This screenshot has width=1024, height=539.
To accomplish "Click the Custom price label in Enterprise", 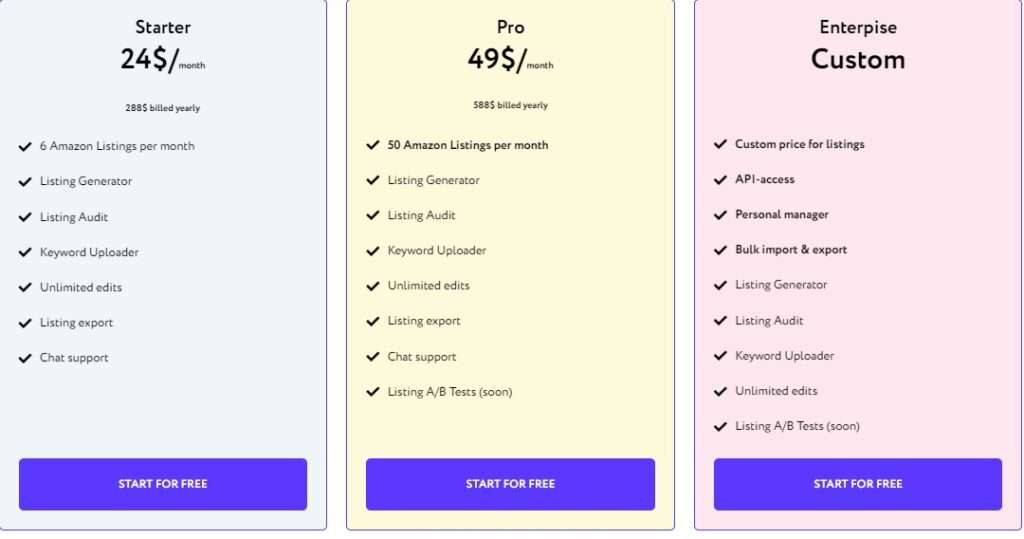I will 857,59.
